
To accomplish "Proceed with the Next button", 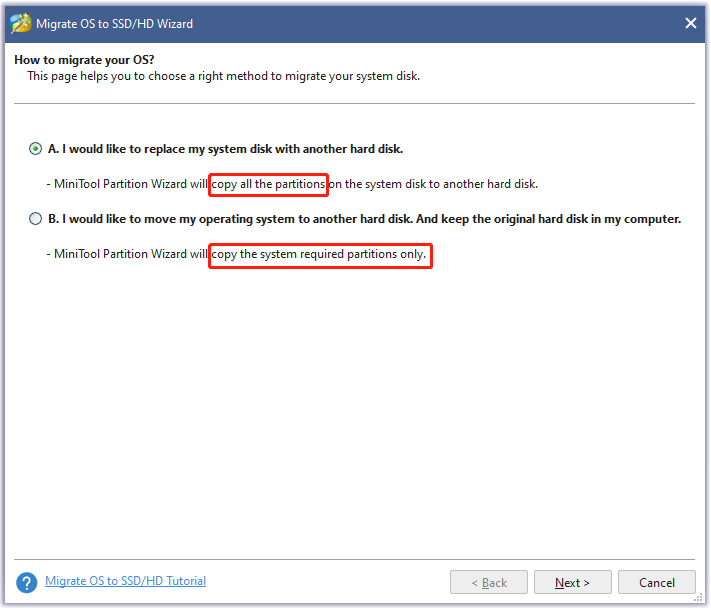I will click(572, 582).
